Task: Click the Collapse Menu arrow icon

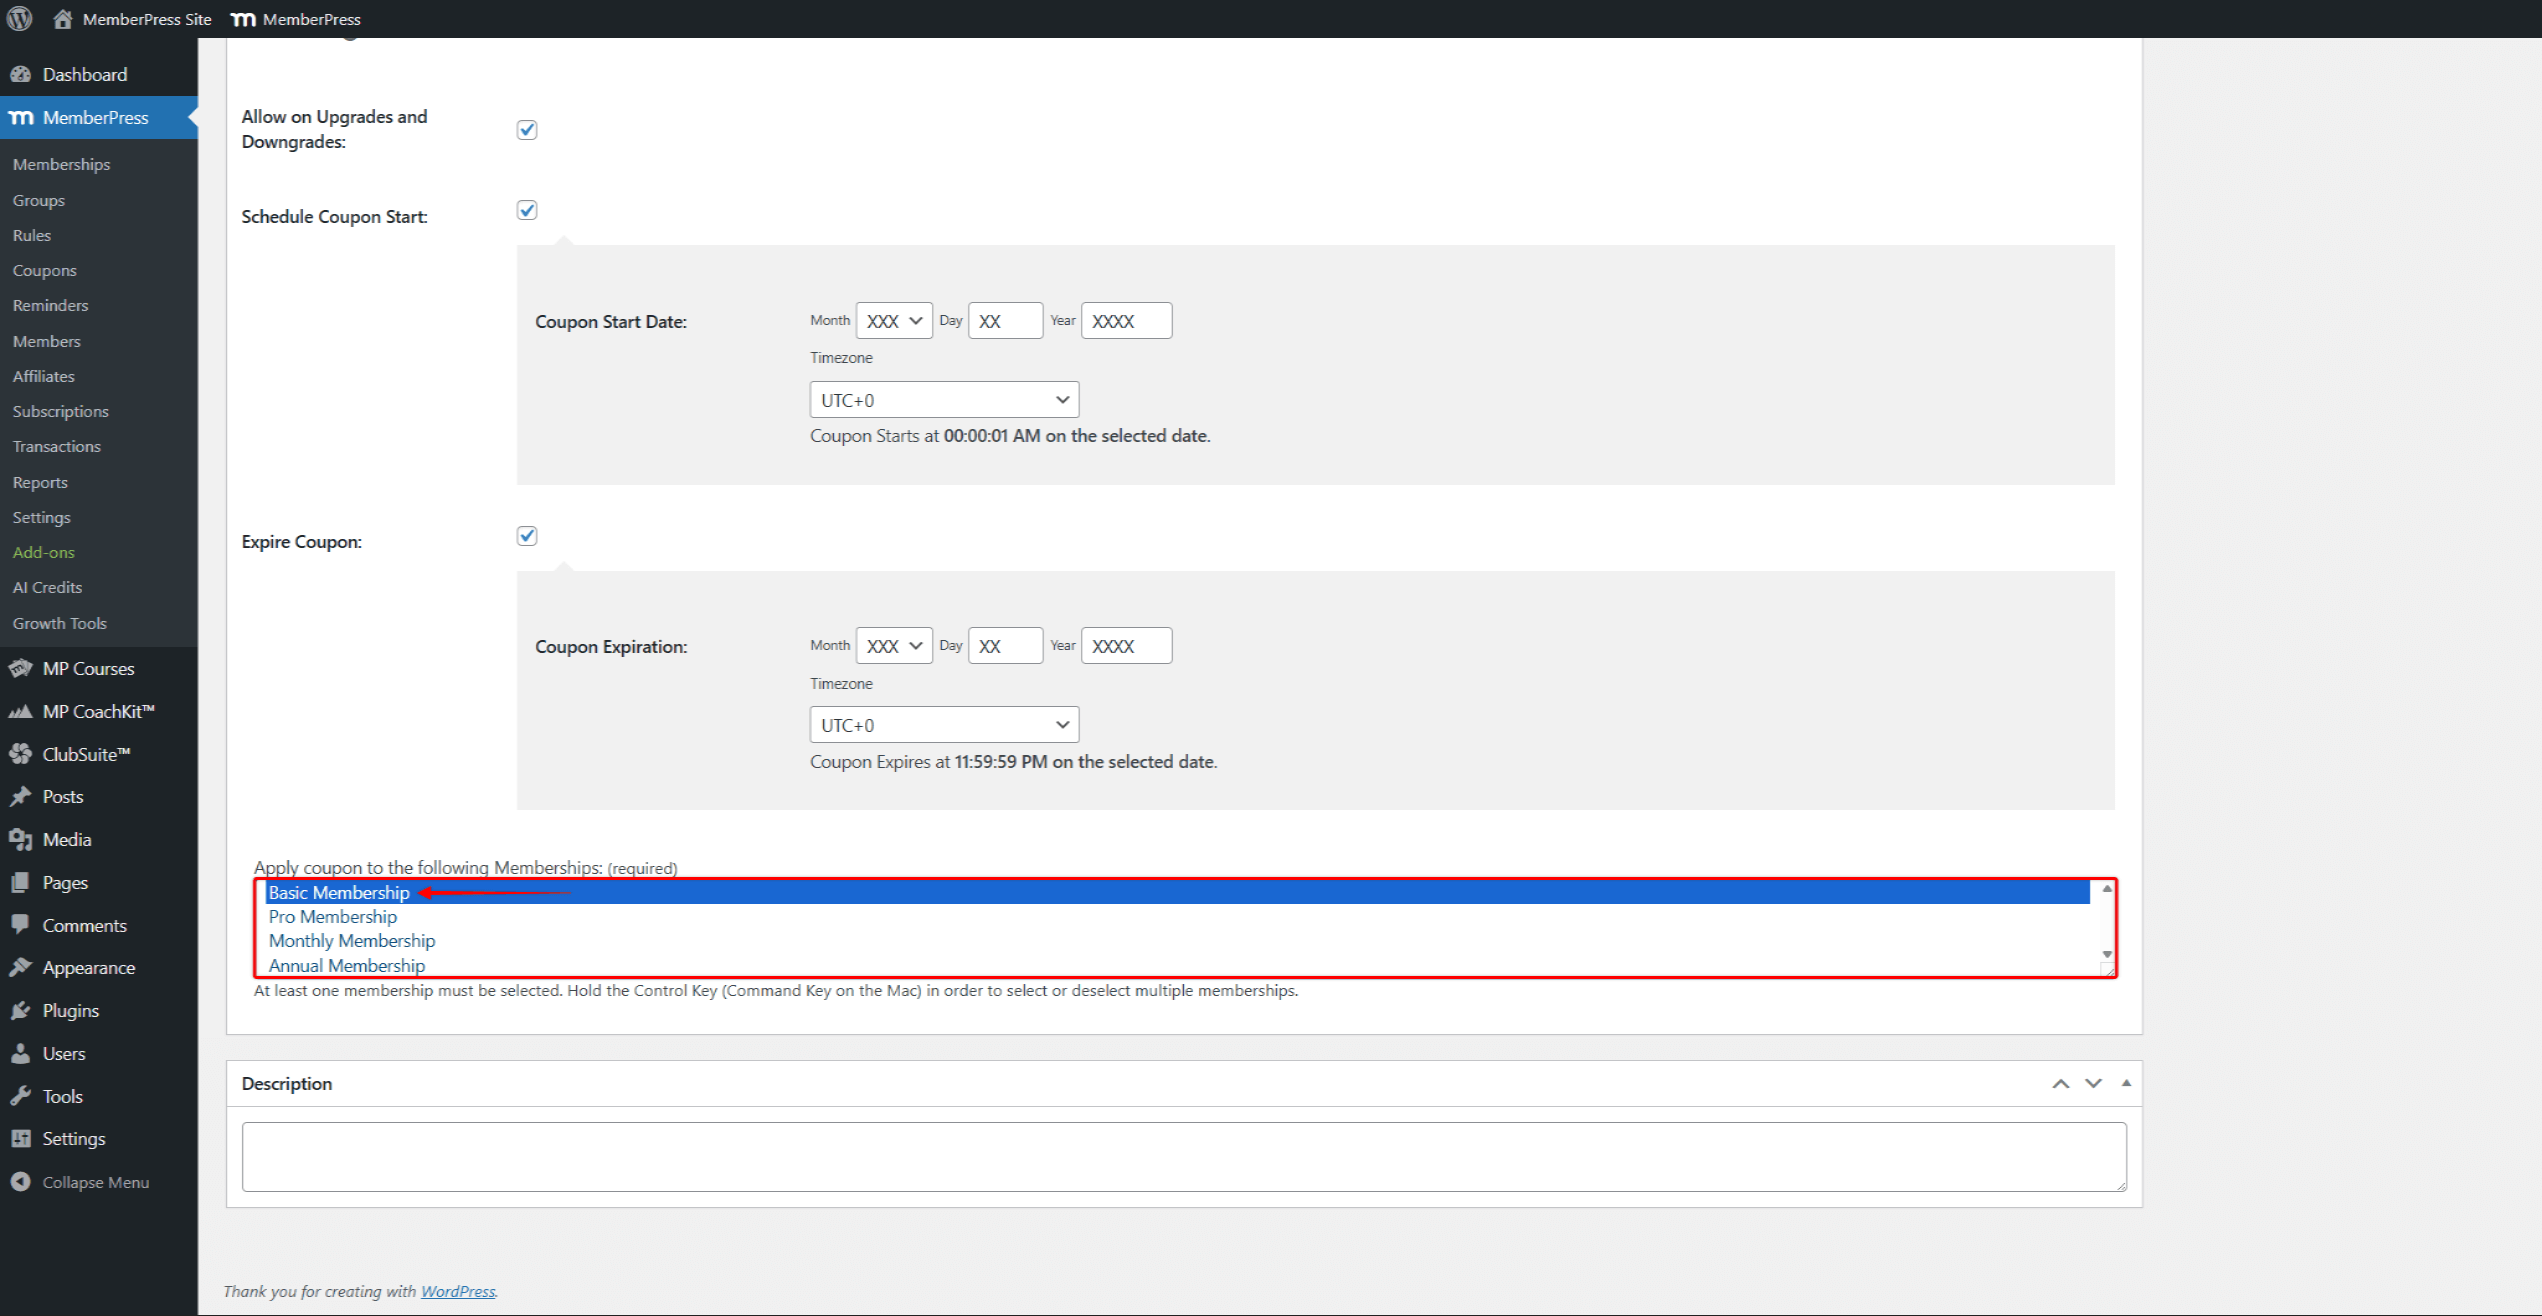Action: coord(20,1182)
